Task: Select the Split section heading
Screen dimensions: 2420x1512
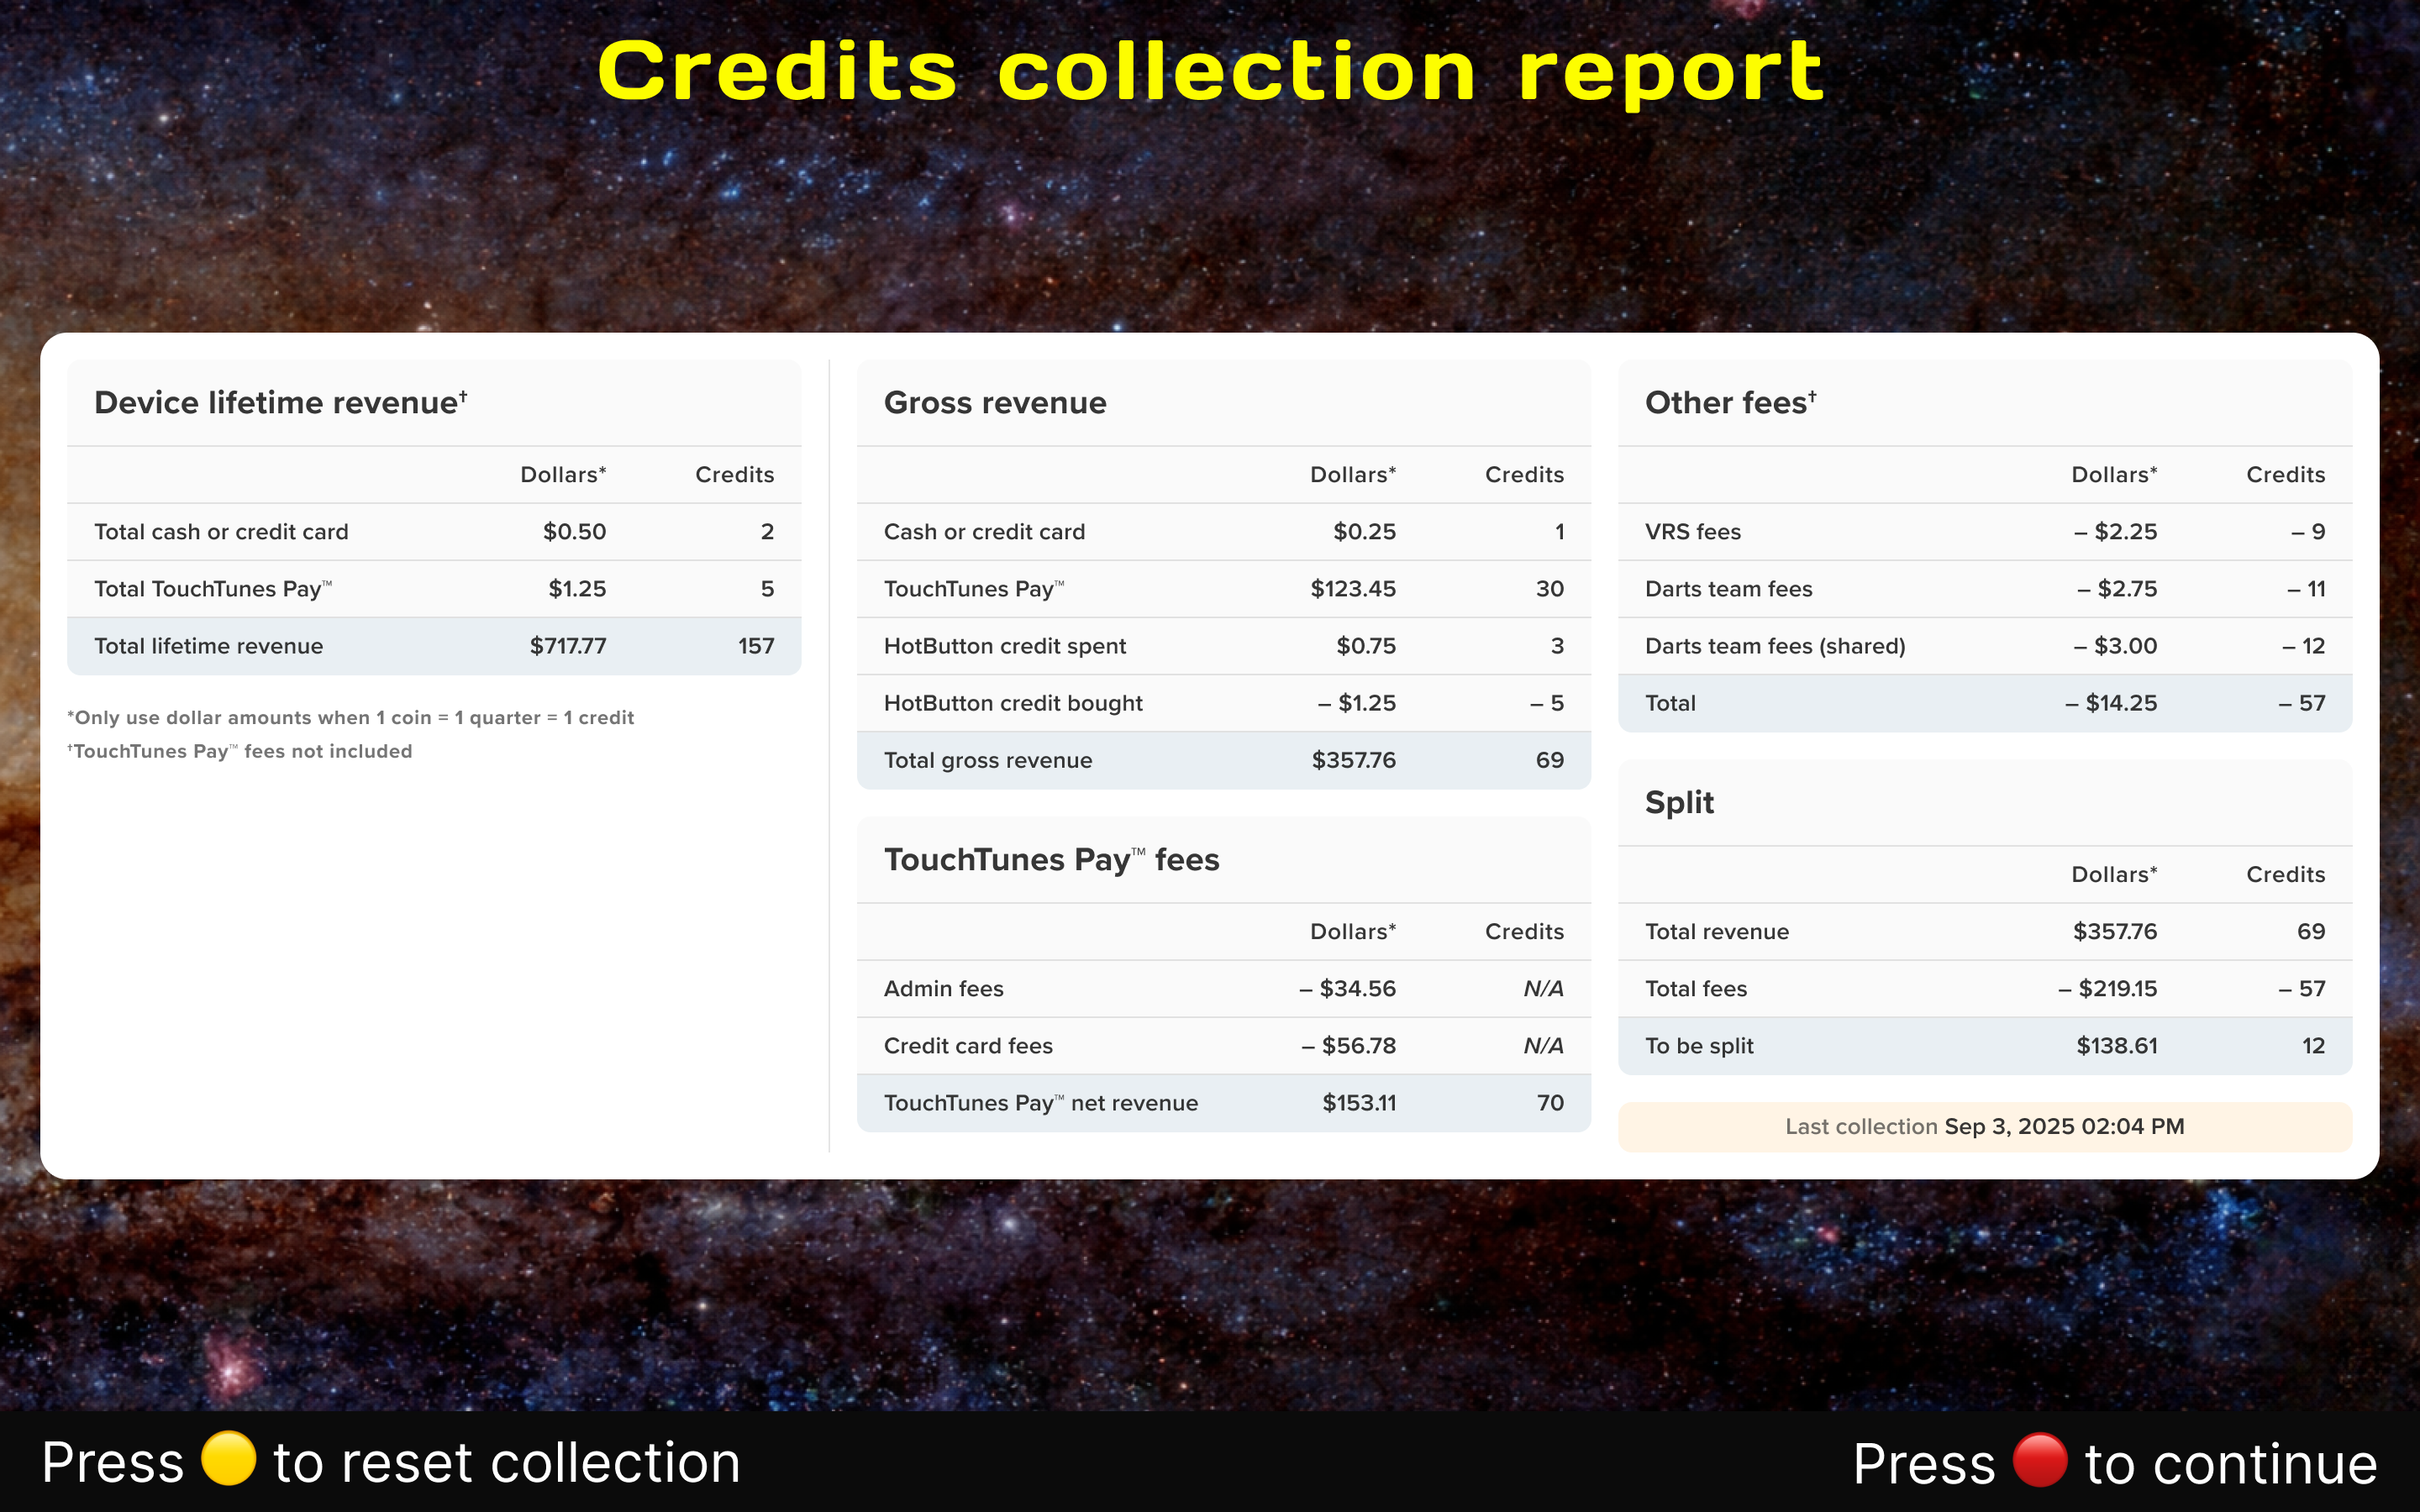Action: 1679,803
